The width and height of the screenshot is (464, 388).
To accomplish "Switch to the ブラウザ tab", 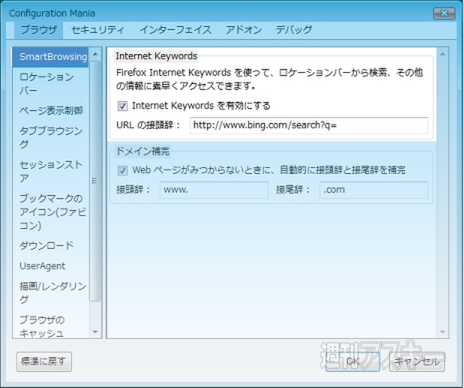I will tap(39, 30).
